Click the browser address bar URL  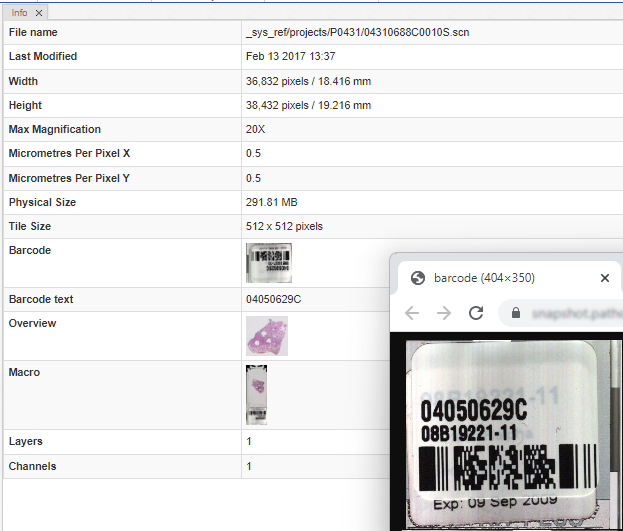pyautogui.click(x=575, y=314)
